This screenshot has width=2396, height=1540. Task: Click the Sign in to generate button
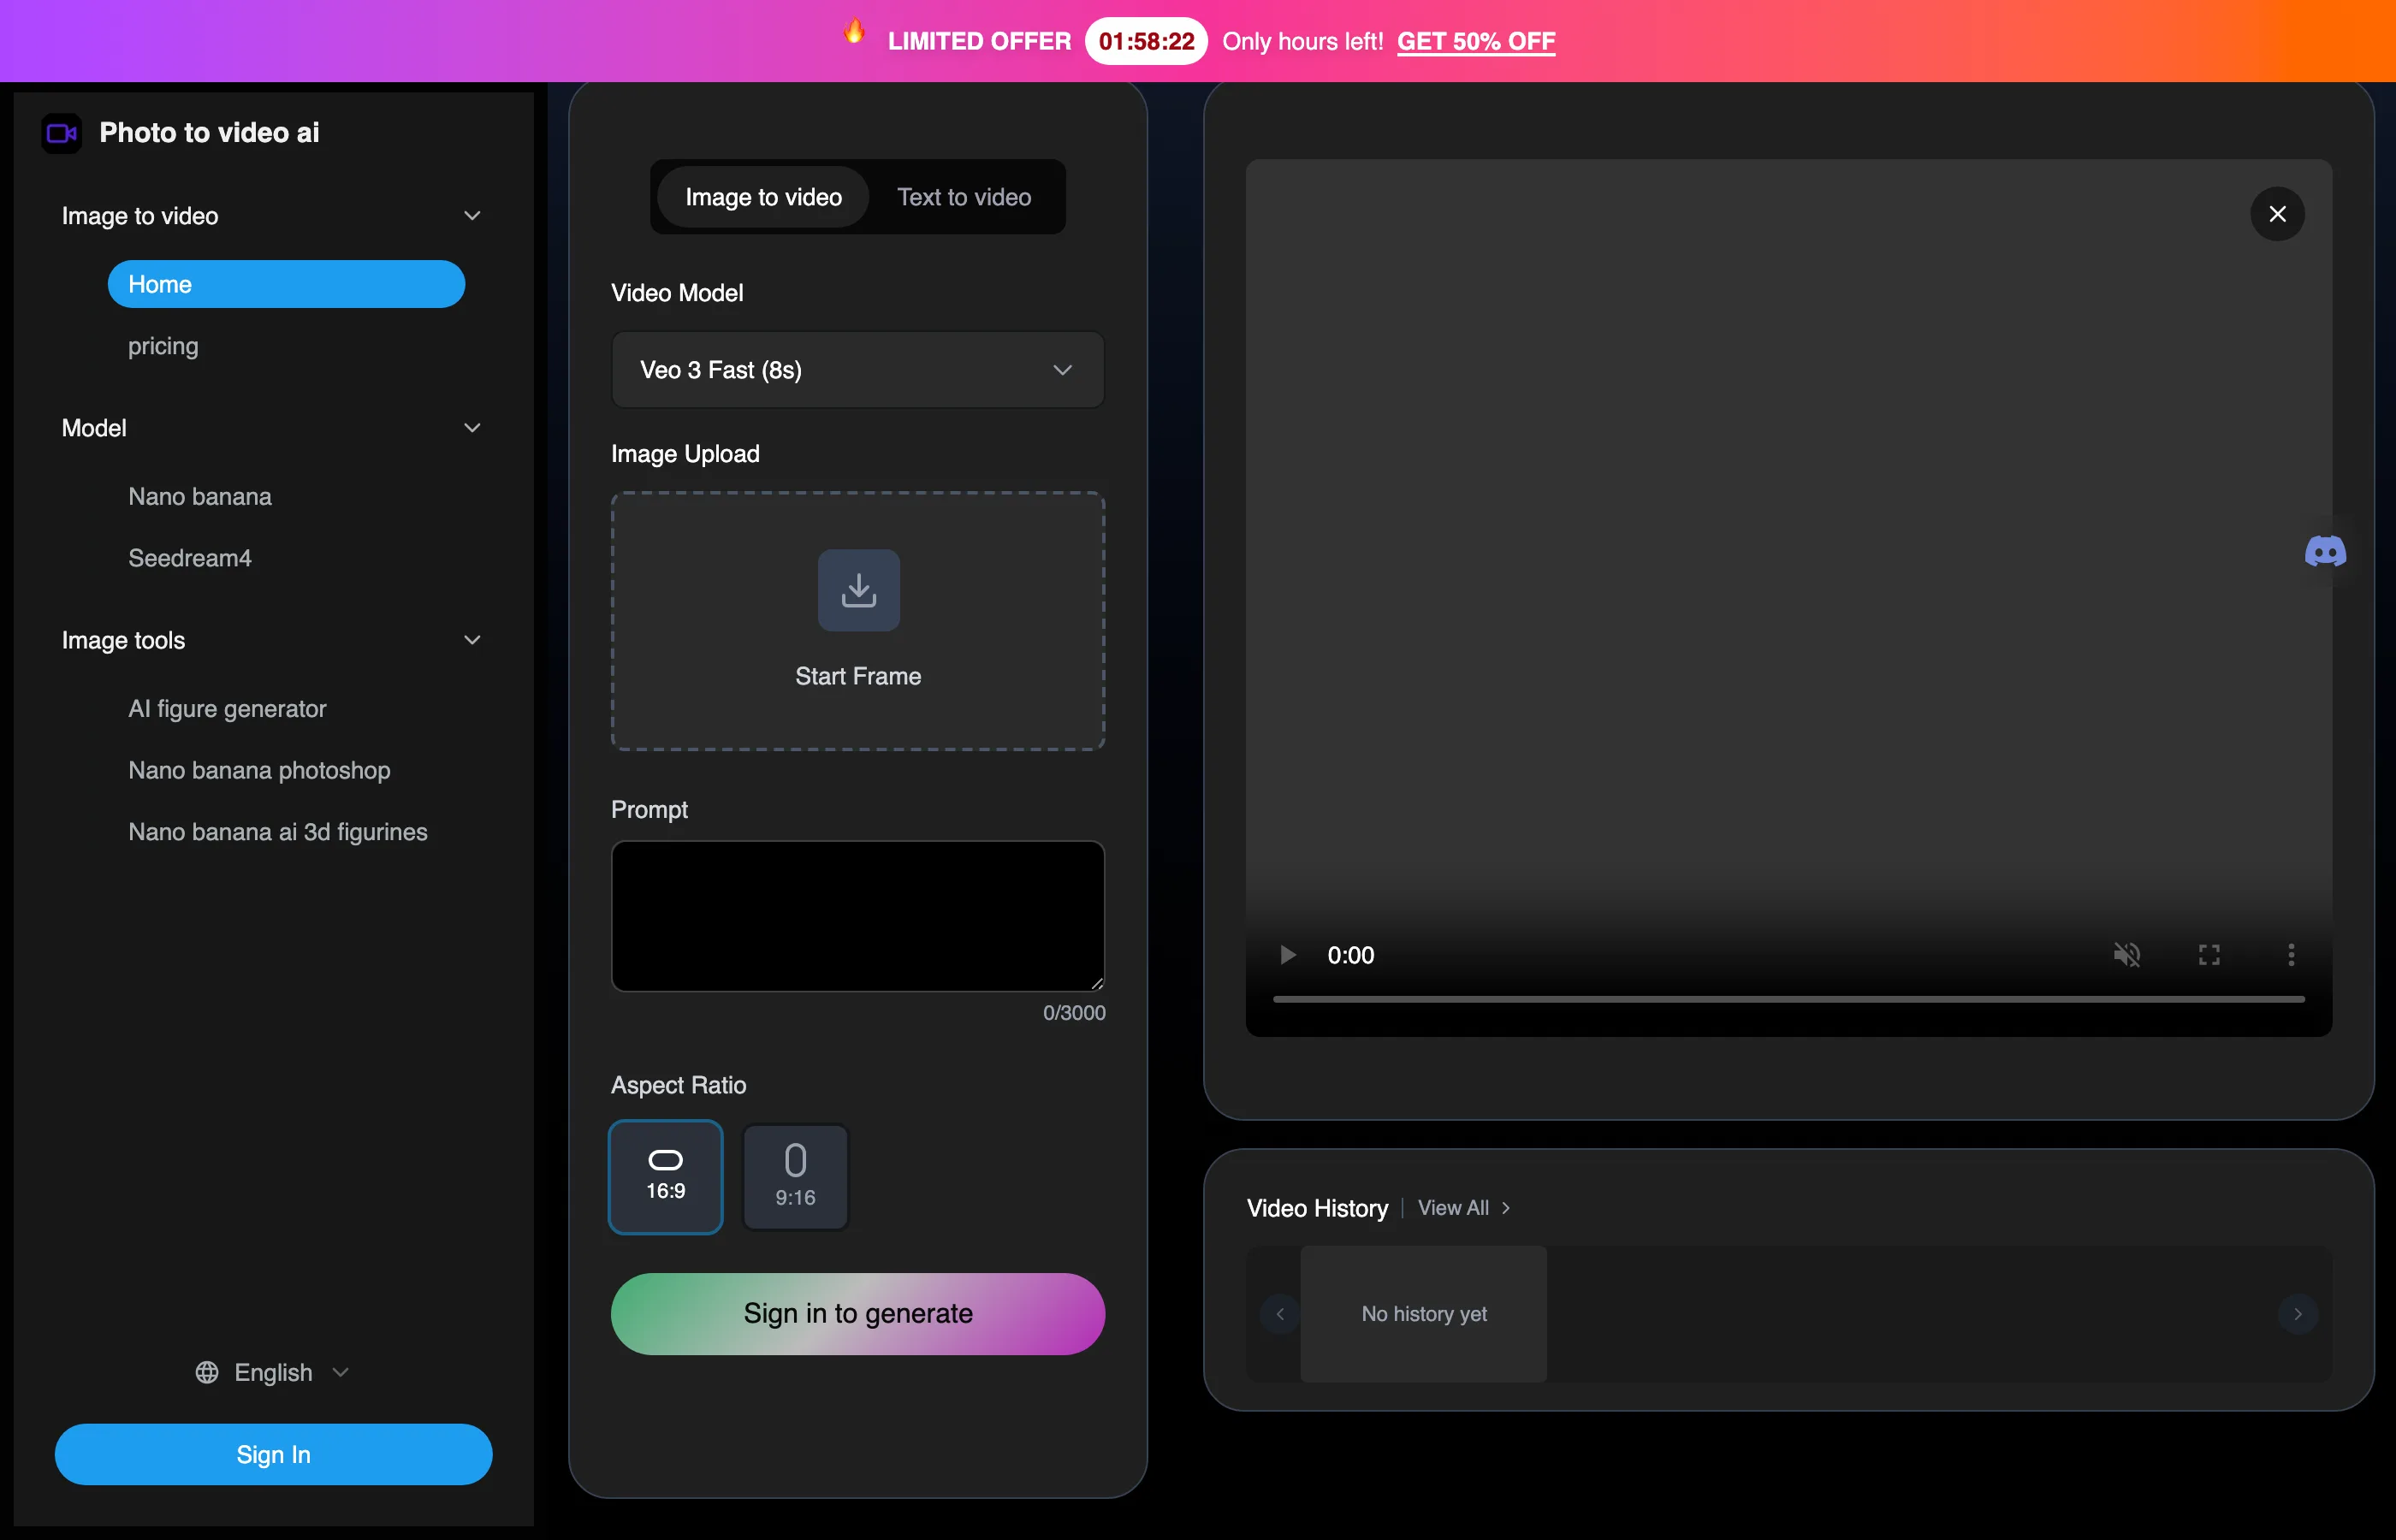click(x=857, y=1313)
